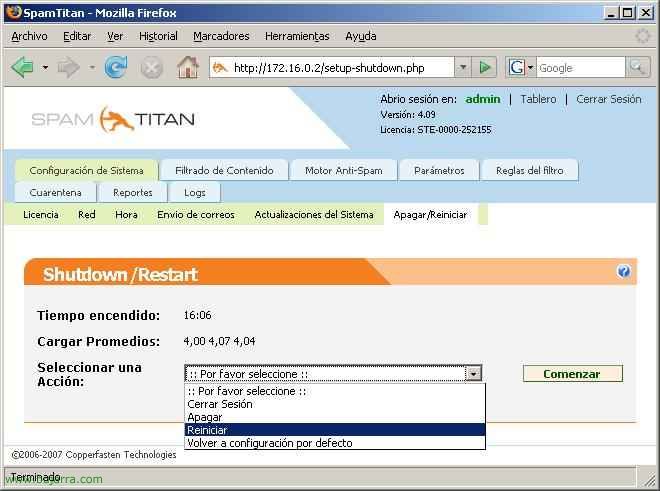Viewport: 660px width, 491px height.
Task: Open forward button history dropdown arrow
Action: 92,67
